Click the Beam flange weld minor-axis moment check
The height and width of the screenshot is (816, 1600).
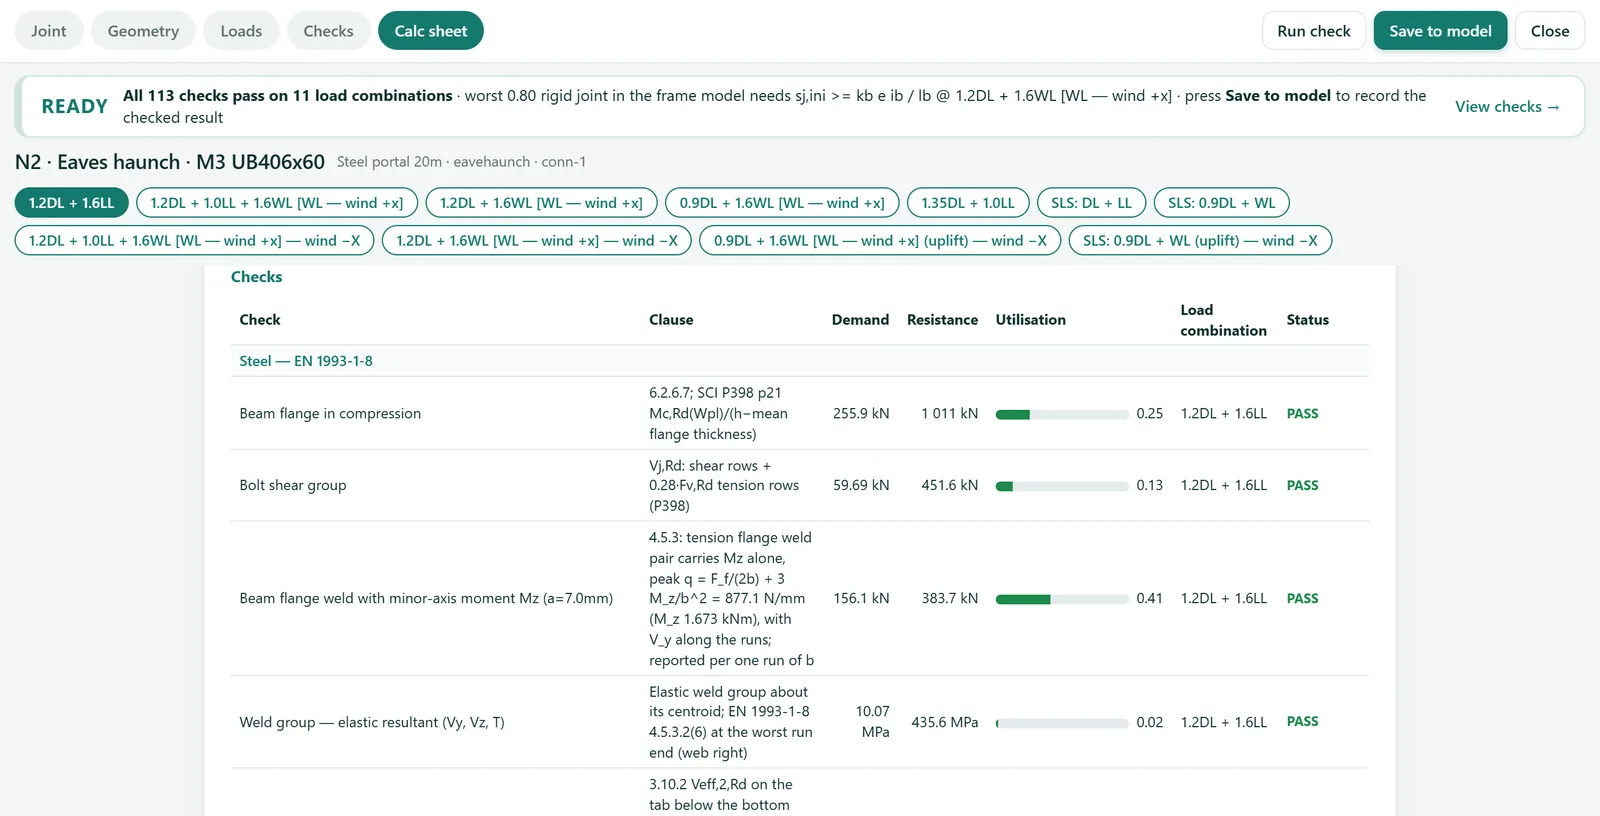pos(800,598)
